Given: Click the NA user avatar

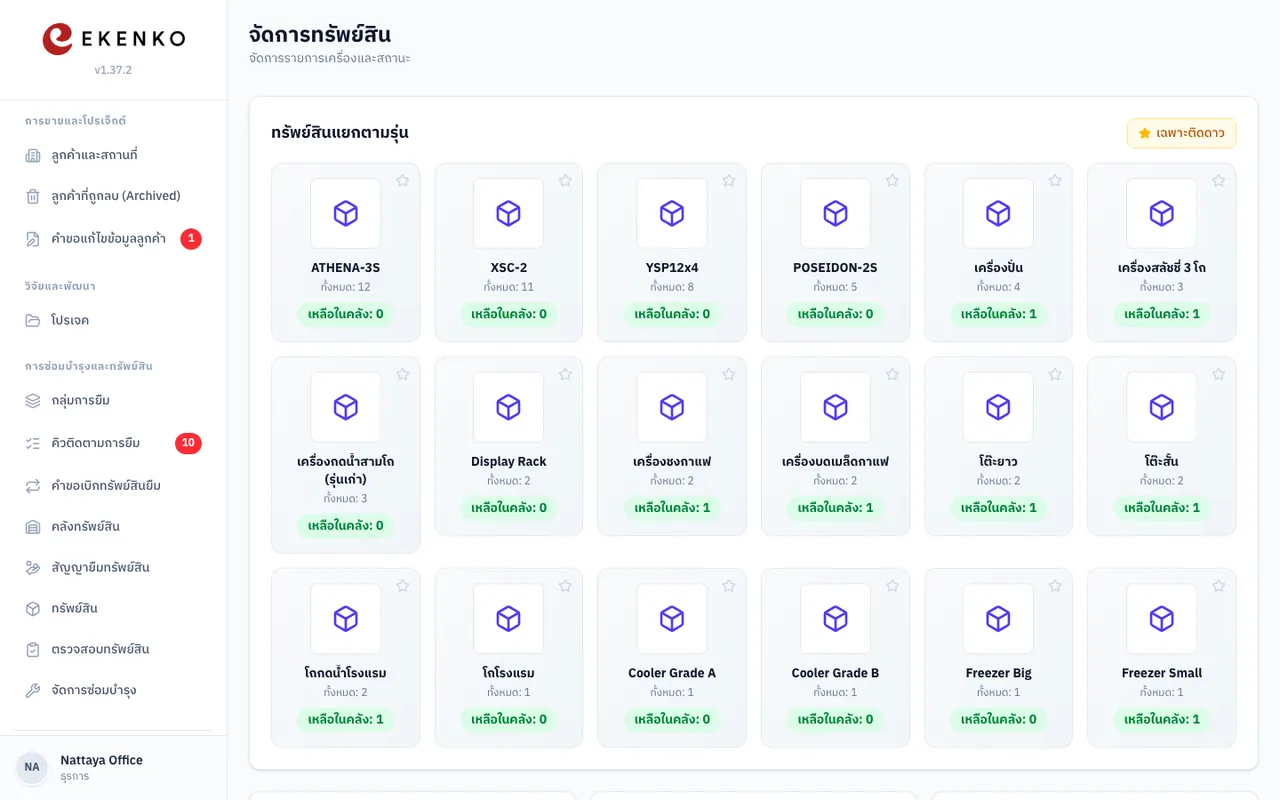Looking at the screenshot, I should [32, 767].
